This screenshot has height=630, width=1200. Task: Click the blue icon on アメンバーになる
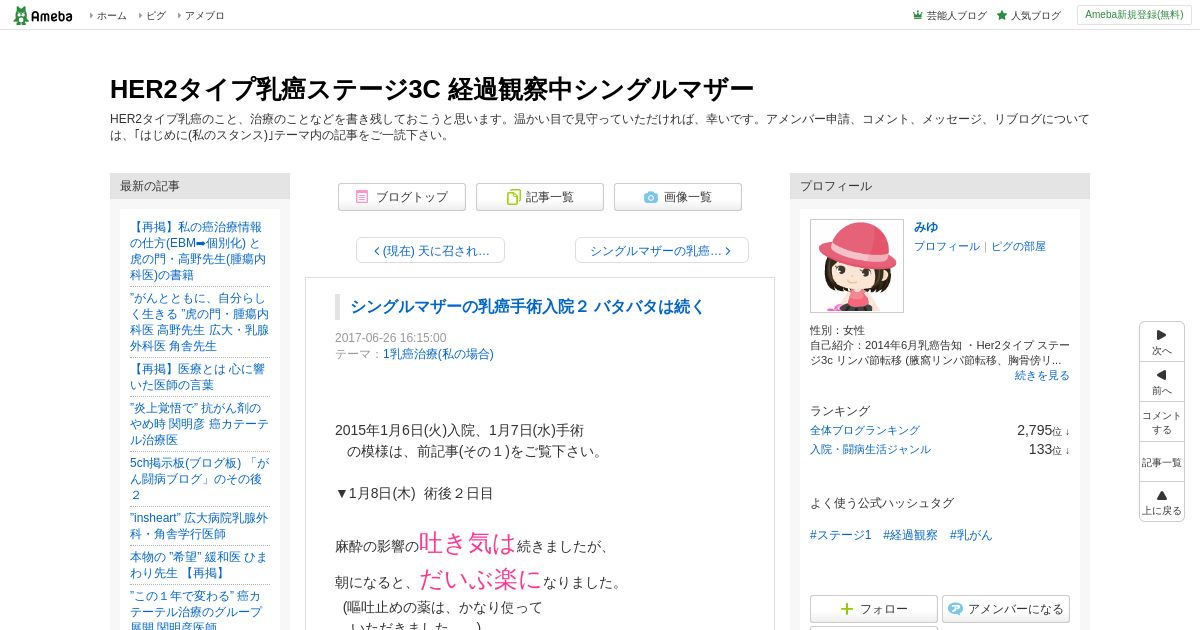(955, 609)
